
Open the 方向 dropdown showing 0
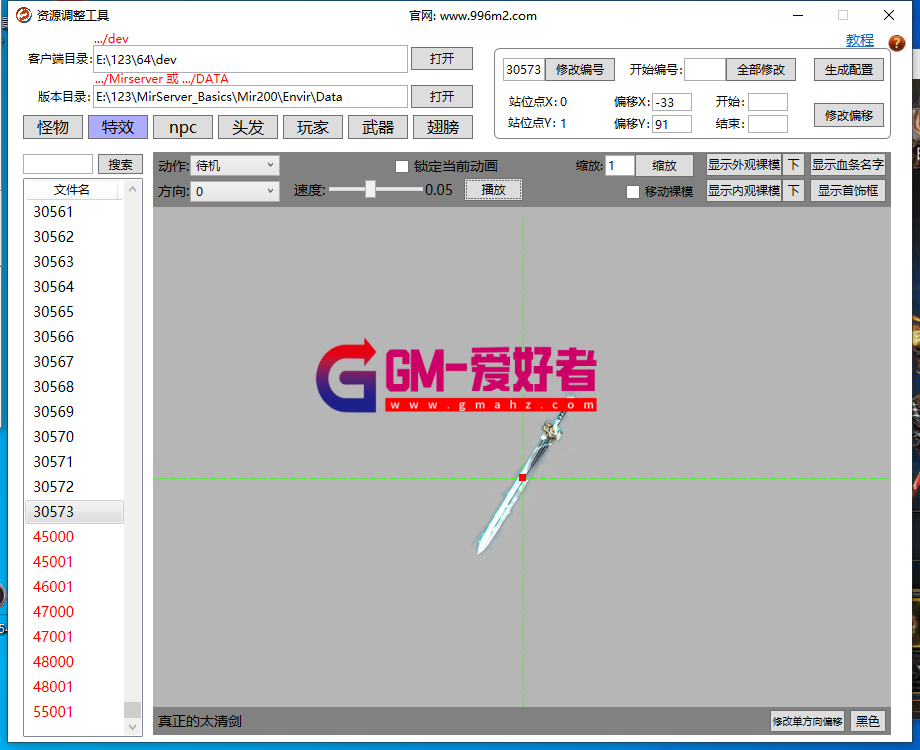[x=234, y=191]
